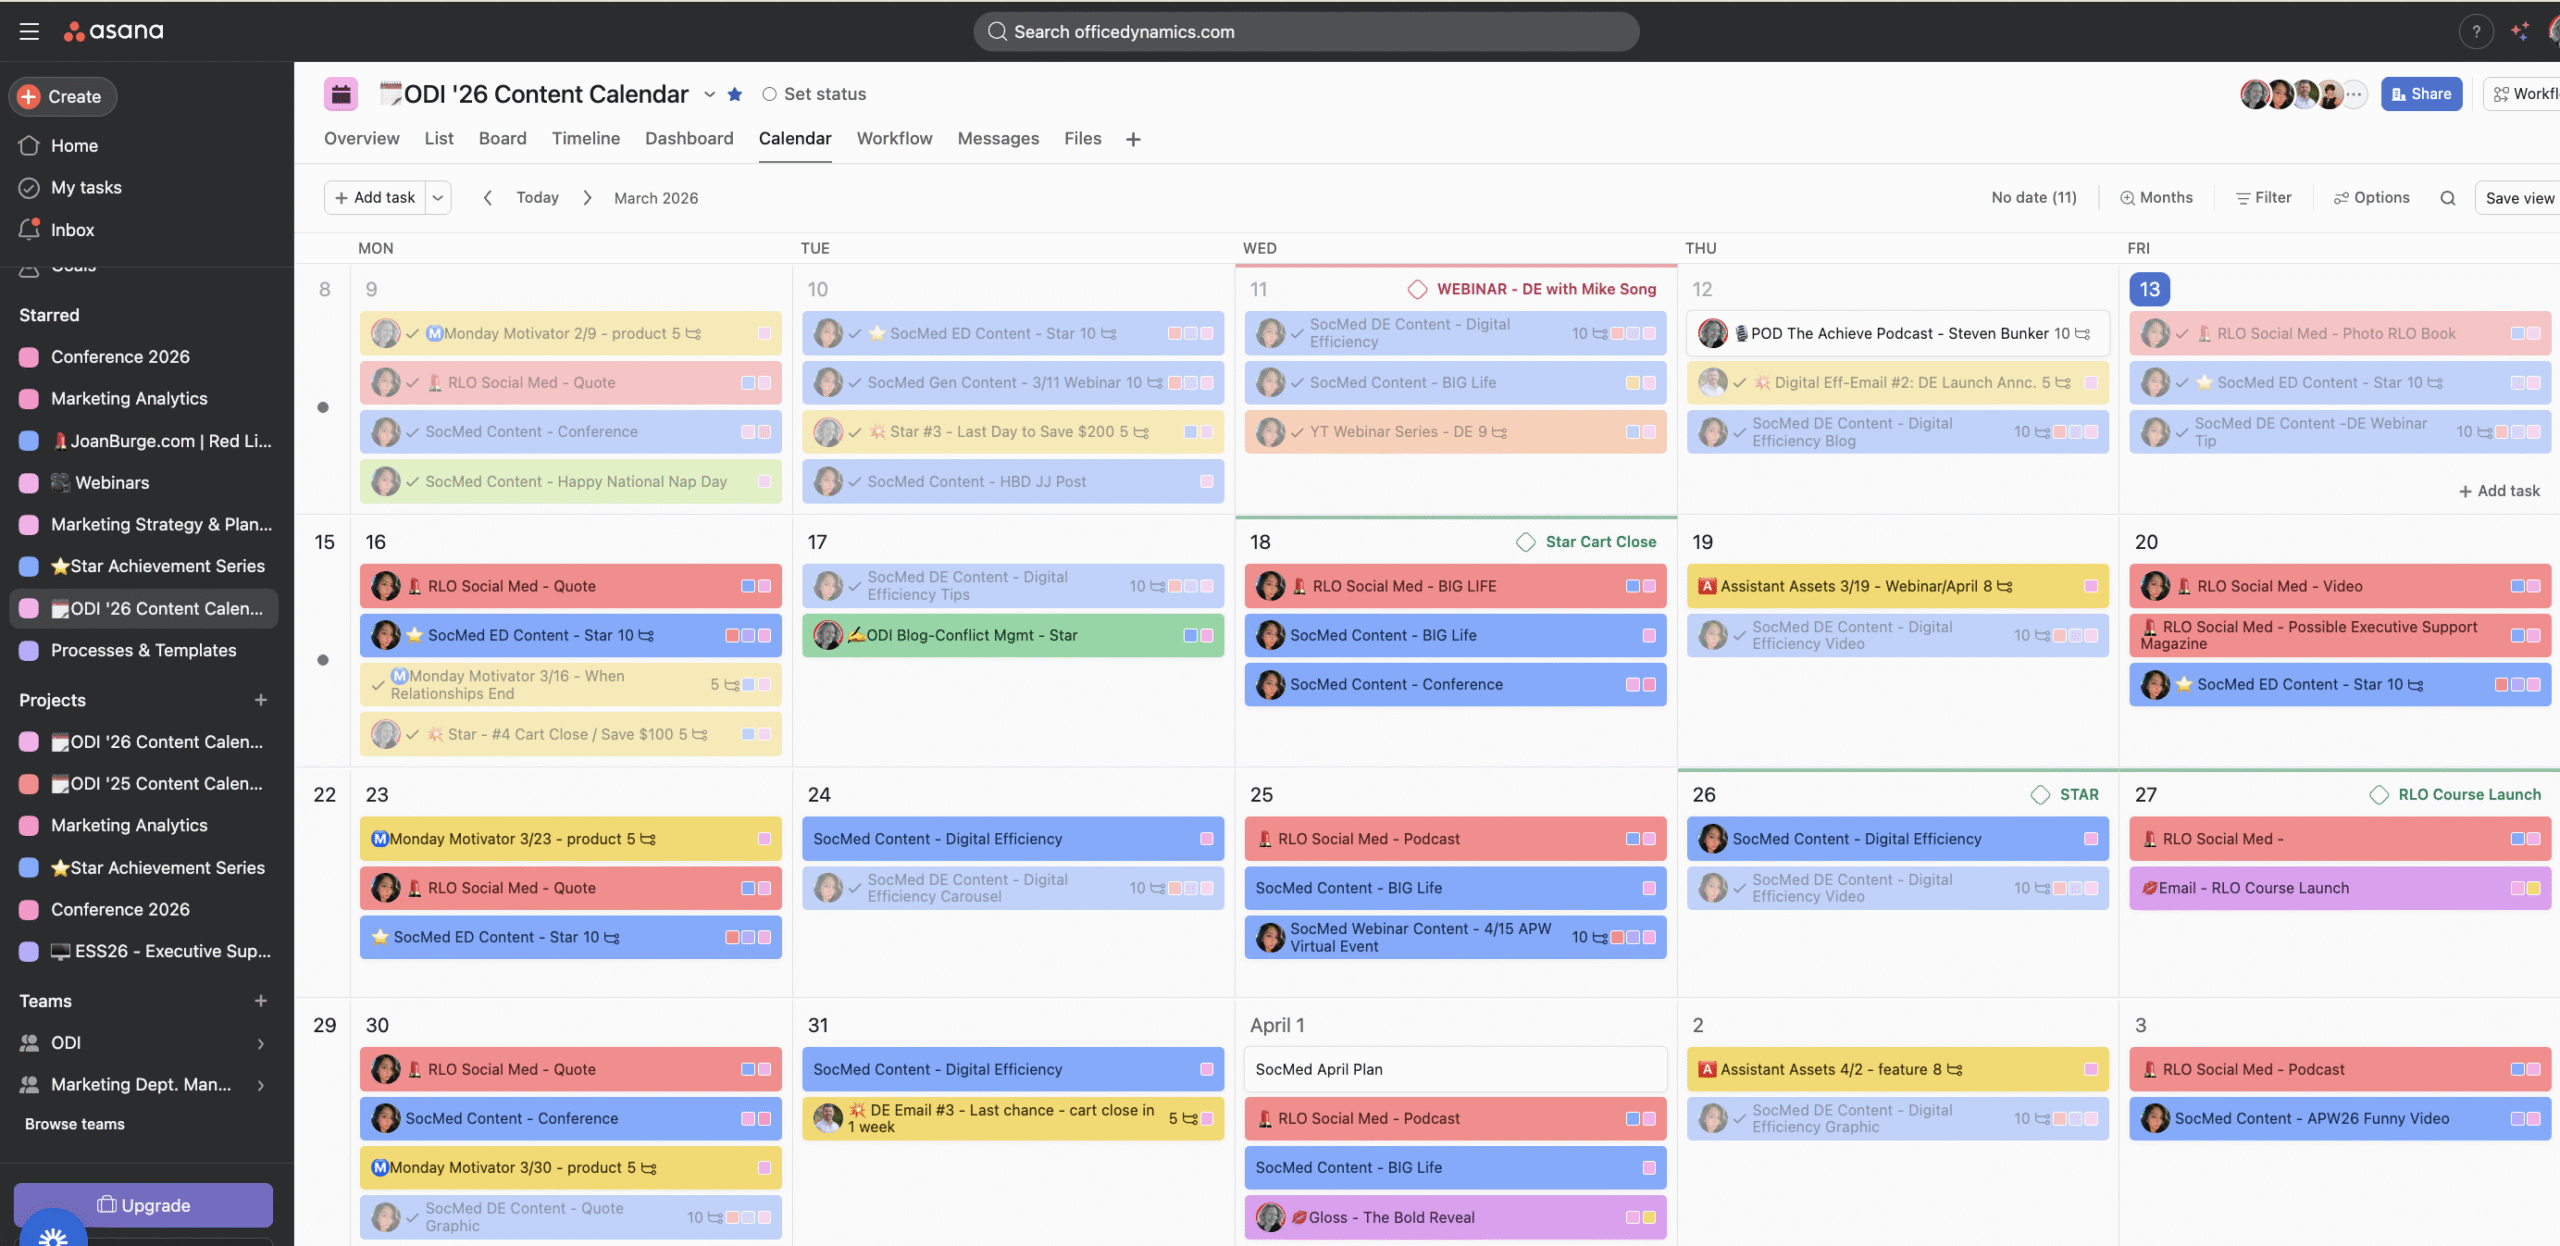Open the help question mark icon
The image size is (2560, 1246).
pos(2476,31)
